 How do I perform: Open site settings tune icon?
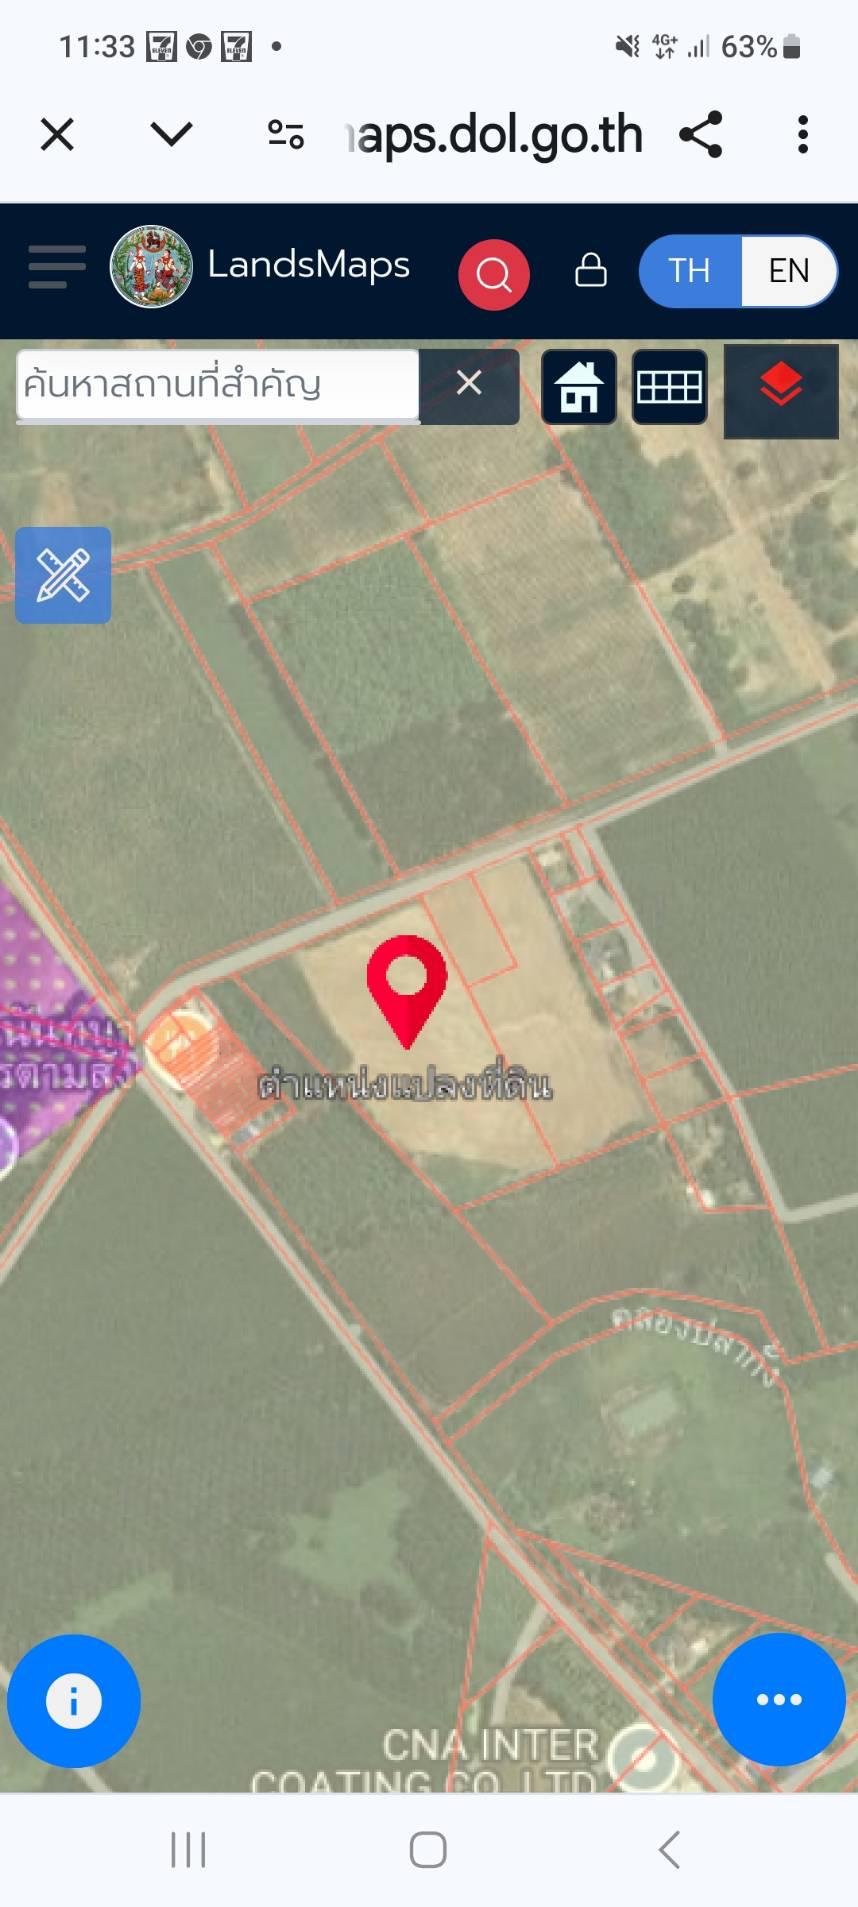(286, 134)
